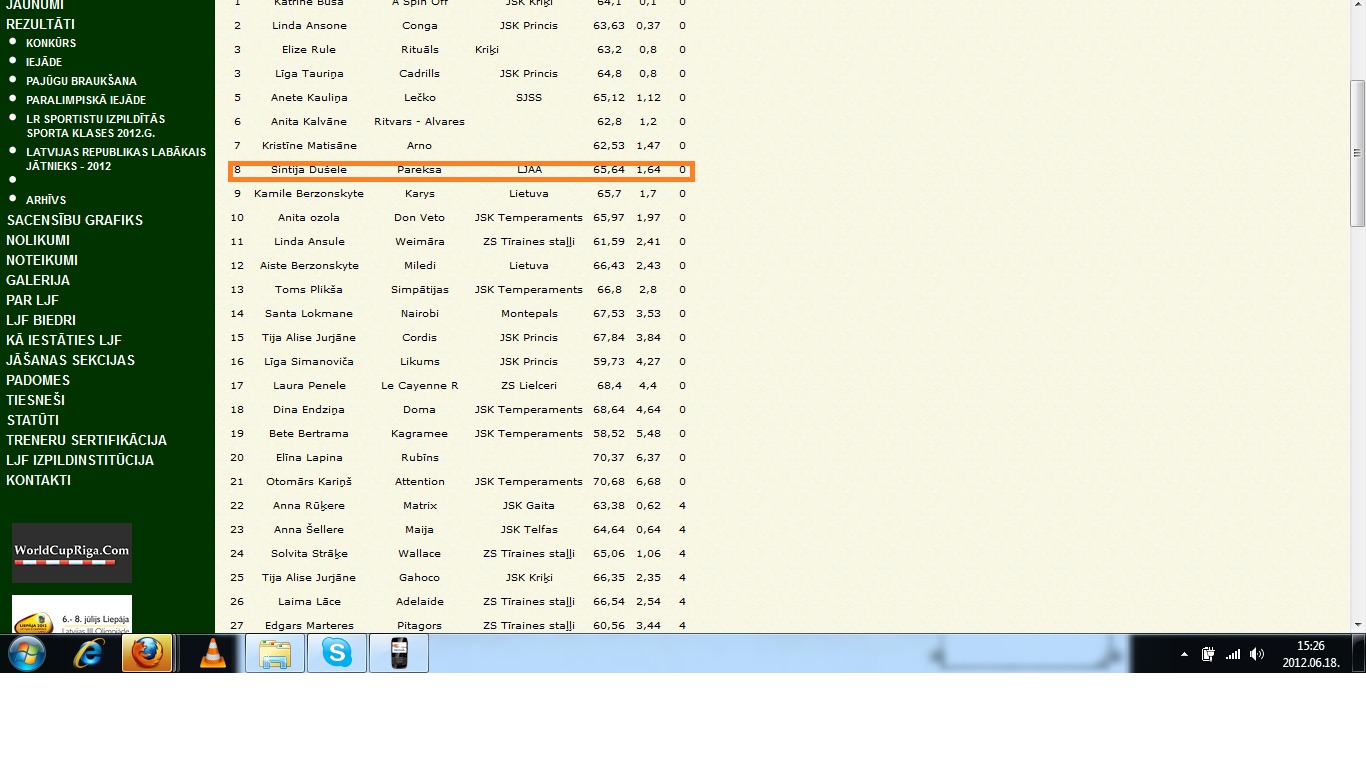
Task: Click the Liepāja Olimpiāde banner image
Action: (72, 614)
